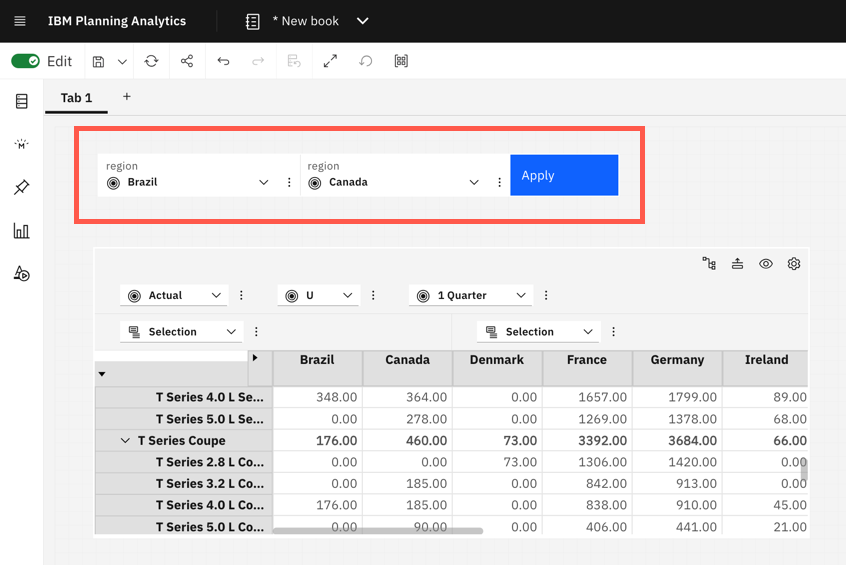
Task: Click the Refresh data icon
Action: point(152,61)
